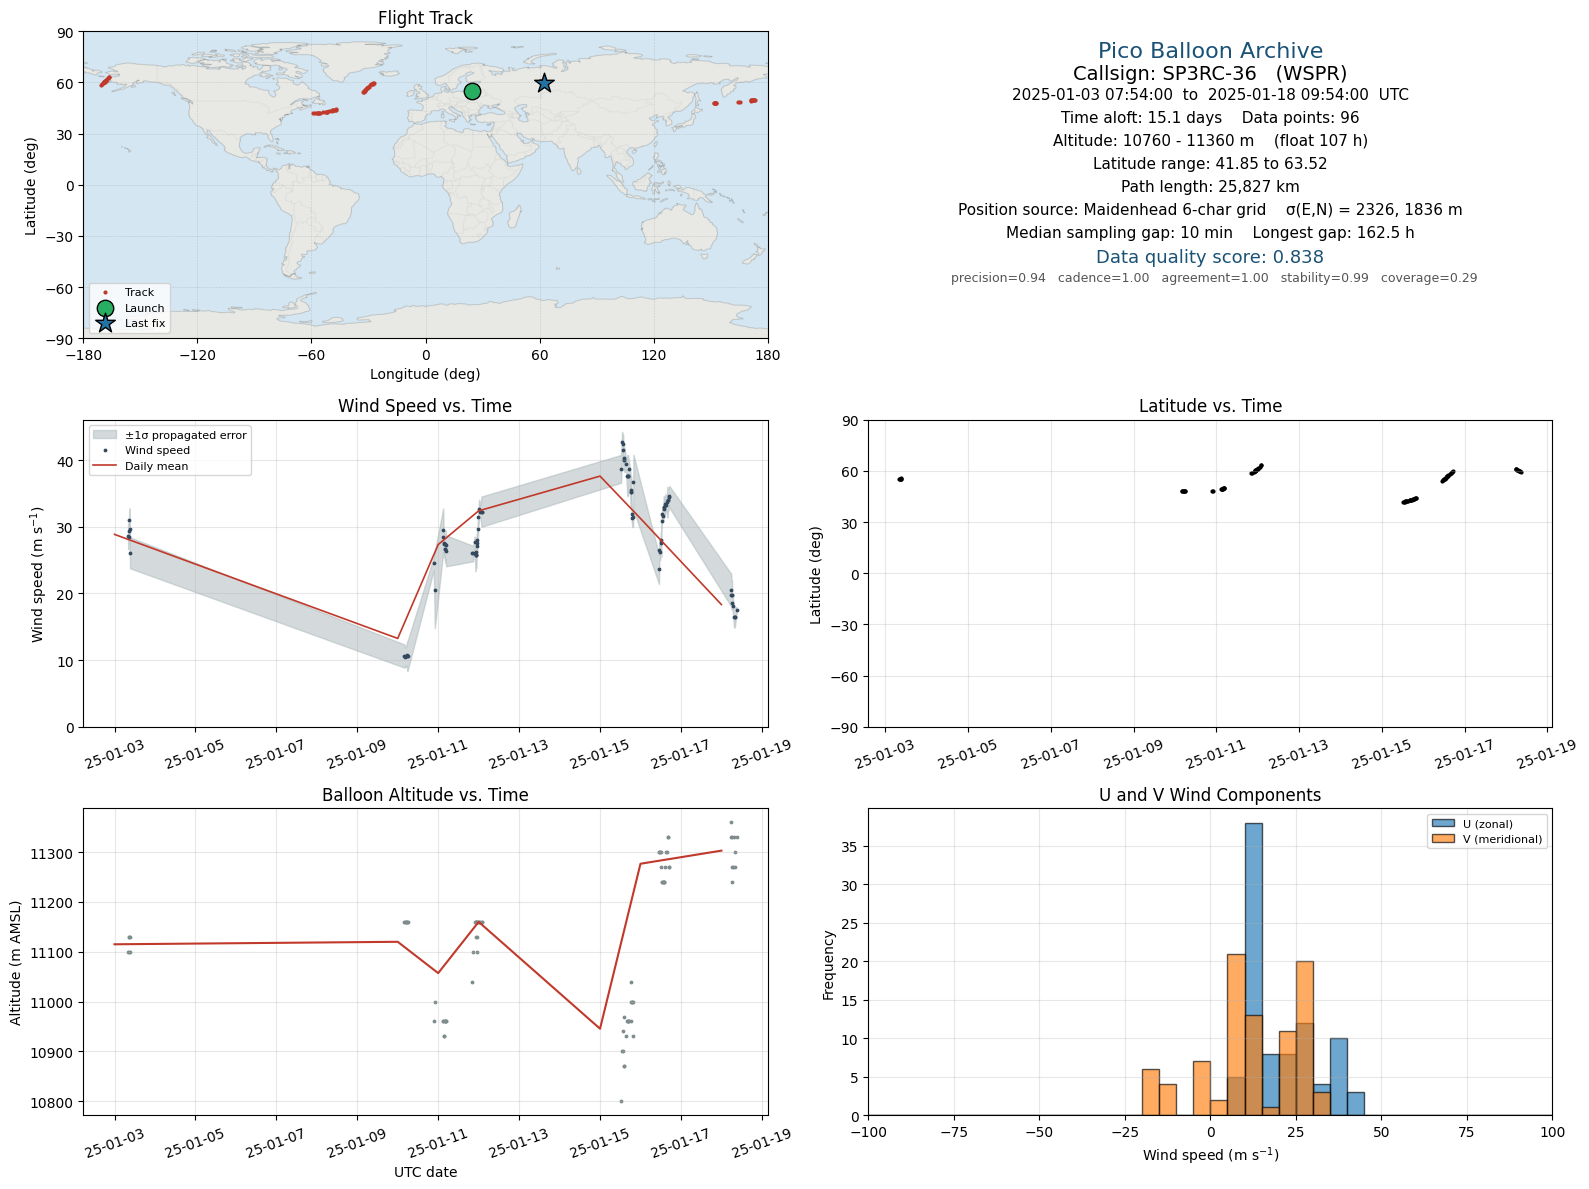Click the blue U (zonal) legend swatch
The height and width of the screenshot is (1189, 1589).
(x=1442, y=824)
